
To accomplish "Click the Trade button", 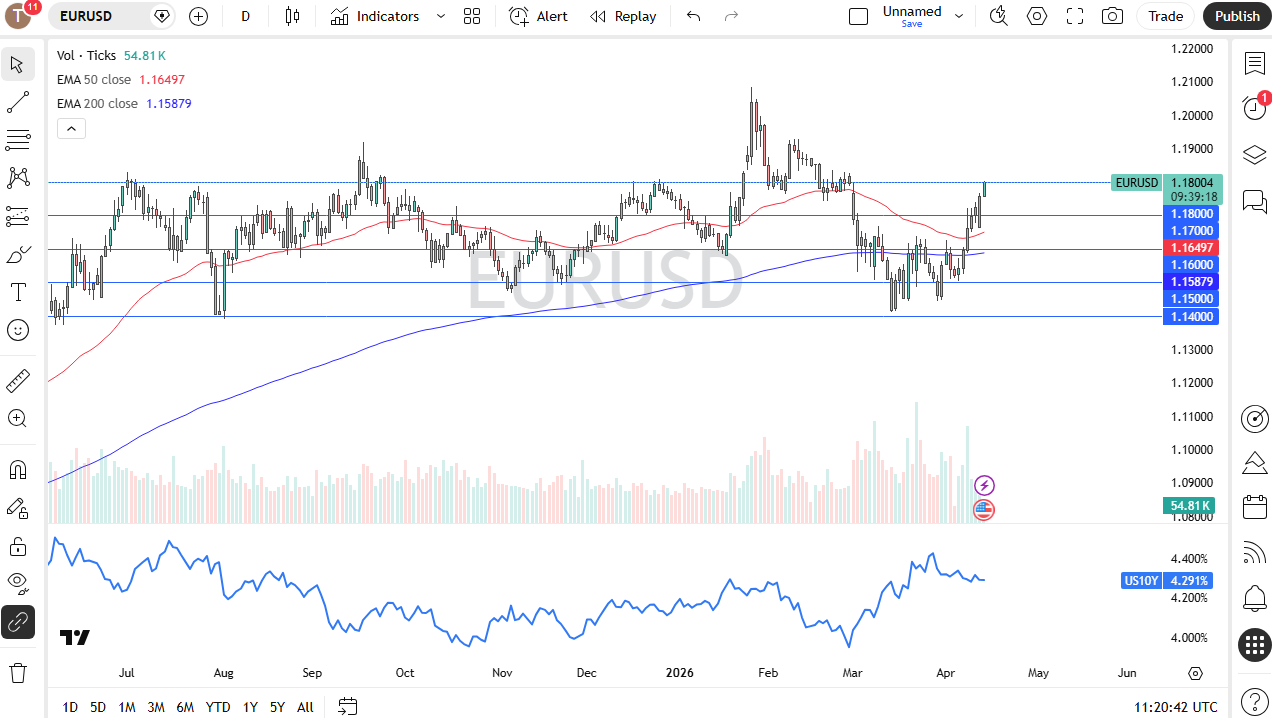I will tap(1166, 16).
